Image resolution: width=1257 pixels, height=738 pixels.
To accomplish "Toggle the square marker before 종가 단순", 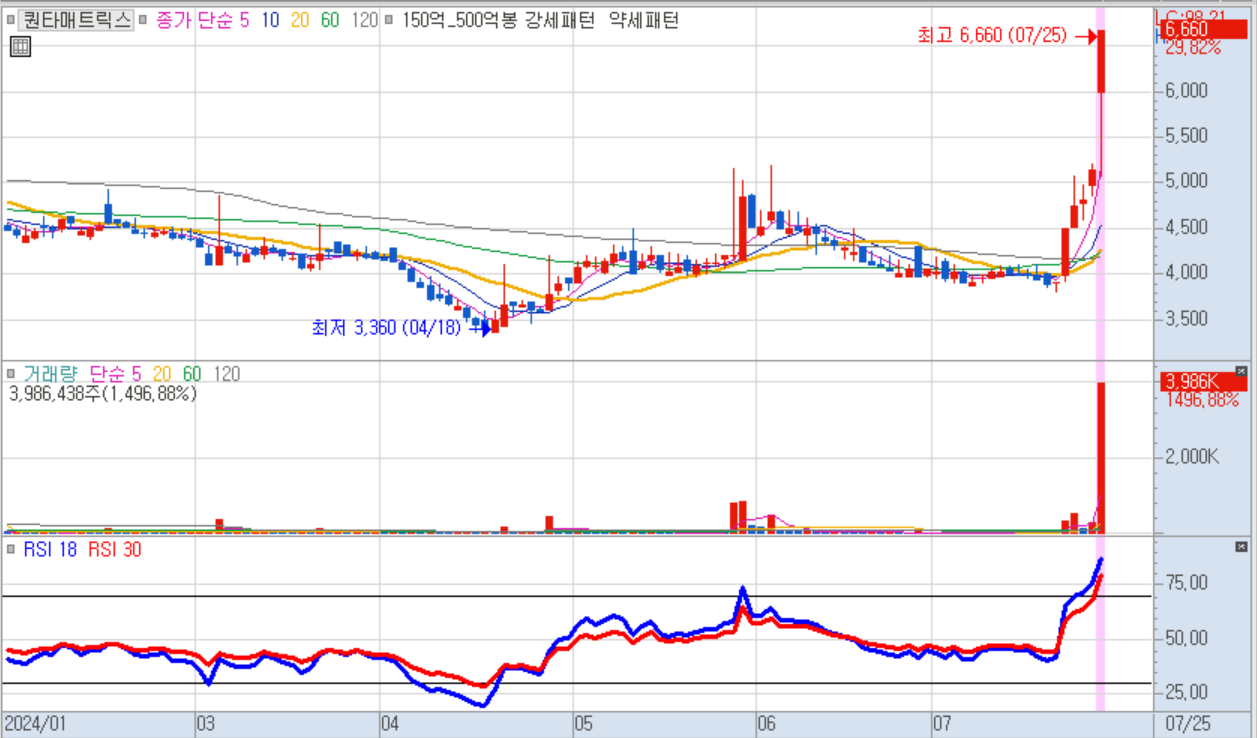I will 144,20.
